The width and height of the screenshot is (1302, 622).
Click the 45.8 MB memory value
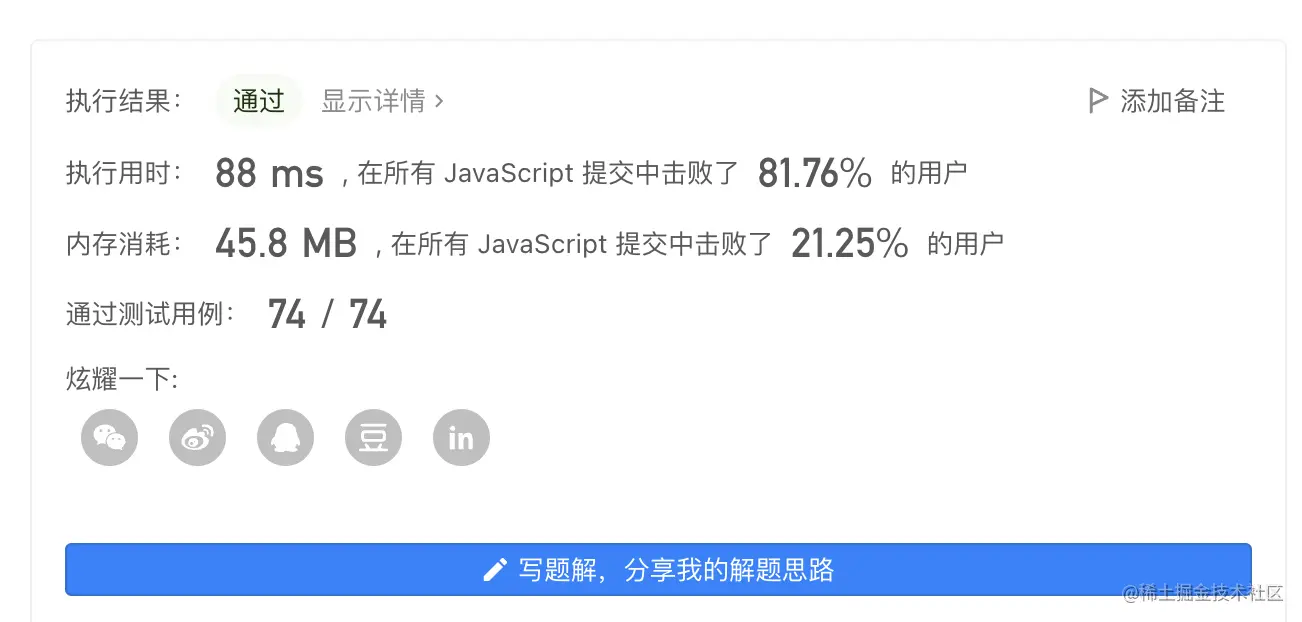(286, 243)
